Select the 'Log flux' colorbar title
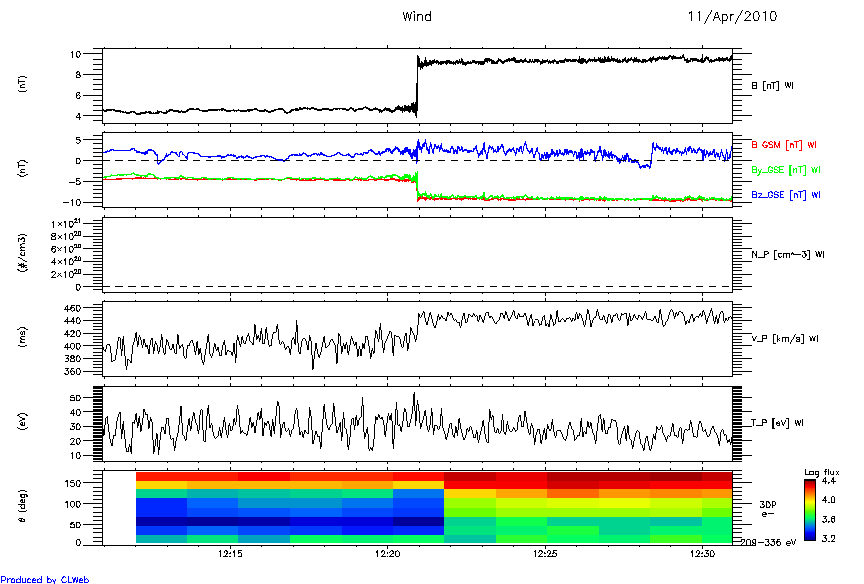This screenshot has height=584, width=864. [x=822, y=472]
